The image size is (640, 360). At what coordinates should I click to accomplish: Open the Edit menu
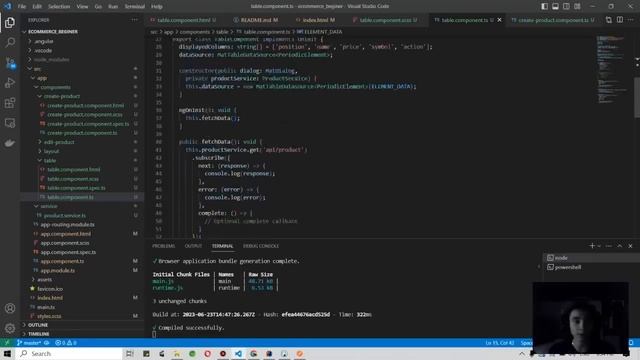(37, 7)
